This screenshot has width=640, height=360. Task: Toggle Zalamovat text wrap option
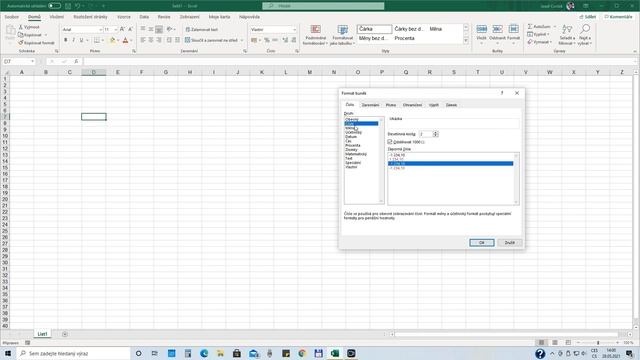point(202,29)
